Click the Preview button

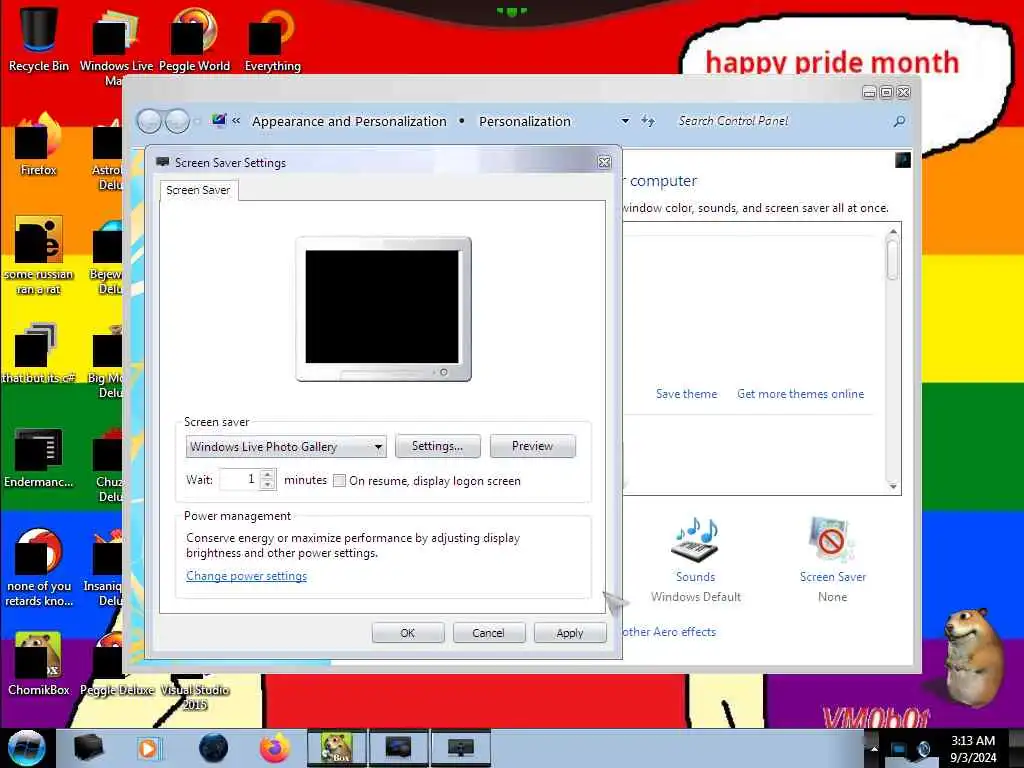(532, 446)
